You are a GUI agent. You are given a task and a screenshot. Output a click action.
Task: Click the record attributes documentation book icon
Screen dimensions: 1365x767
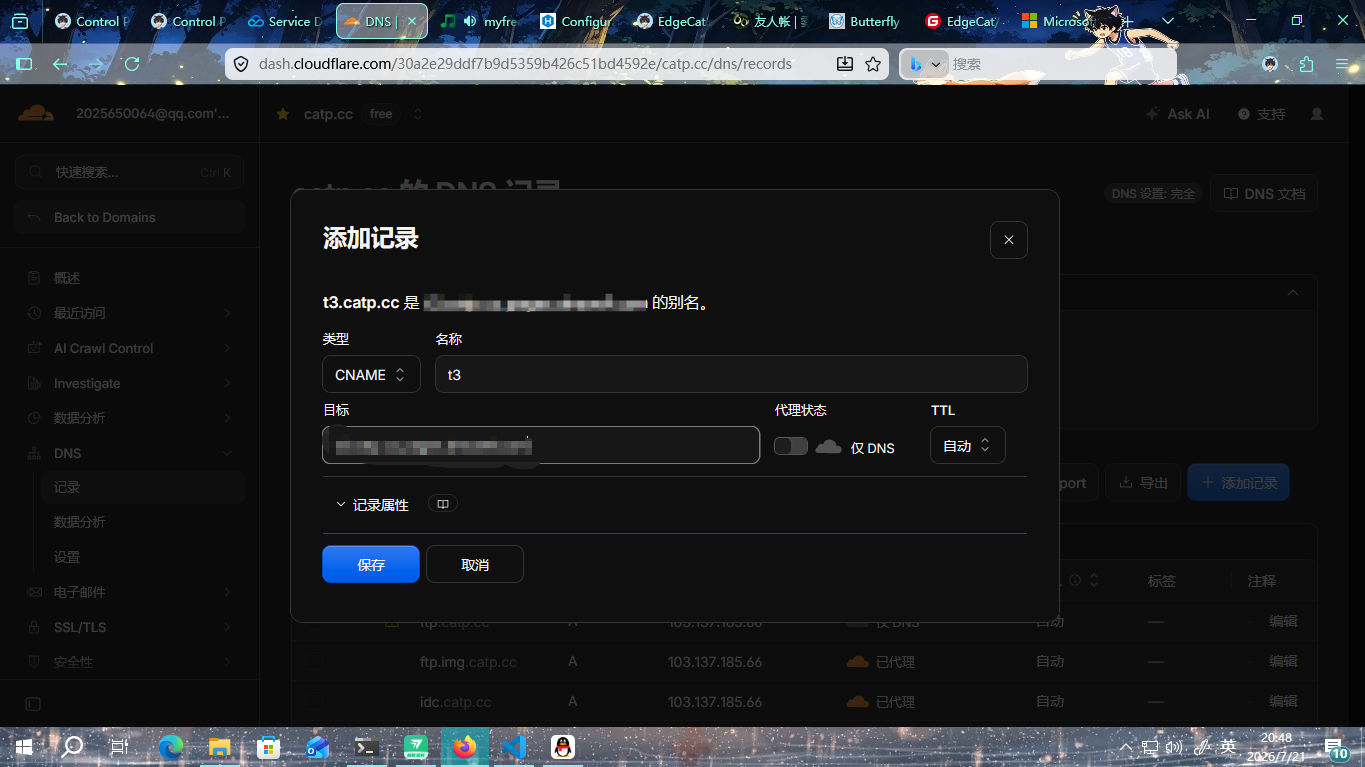tap(443, 504)
